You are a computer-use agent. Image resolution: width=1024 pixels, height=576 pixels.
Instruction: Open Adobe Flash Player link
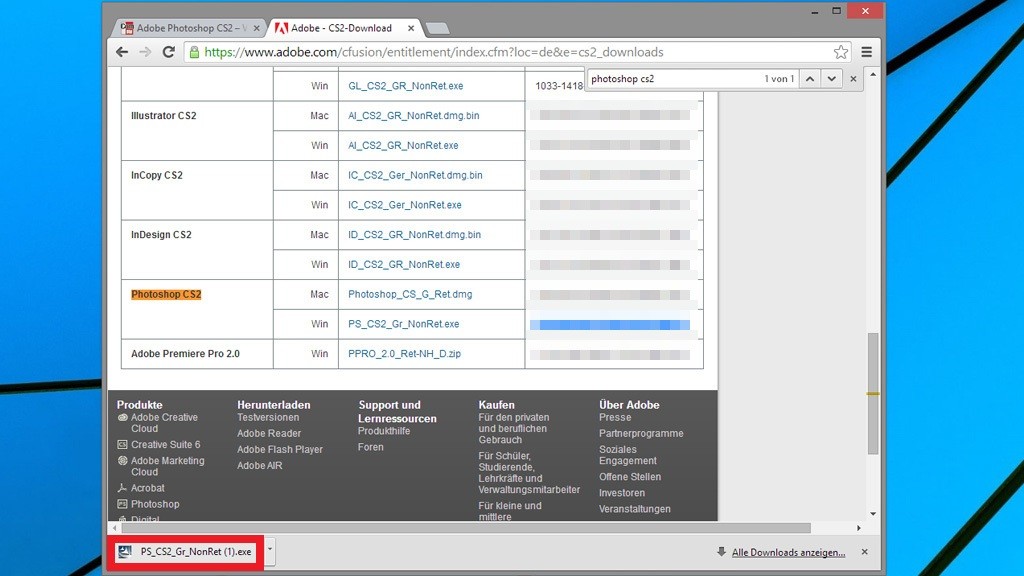tap(280, 450)
